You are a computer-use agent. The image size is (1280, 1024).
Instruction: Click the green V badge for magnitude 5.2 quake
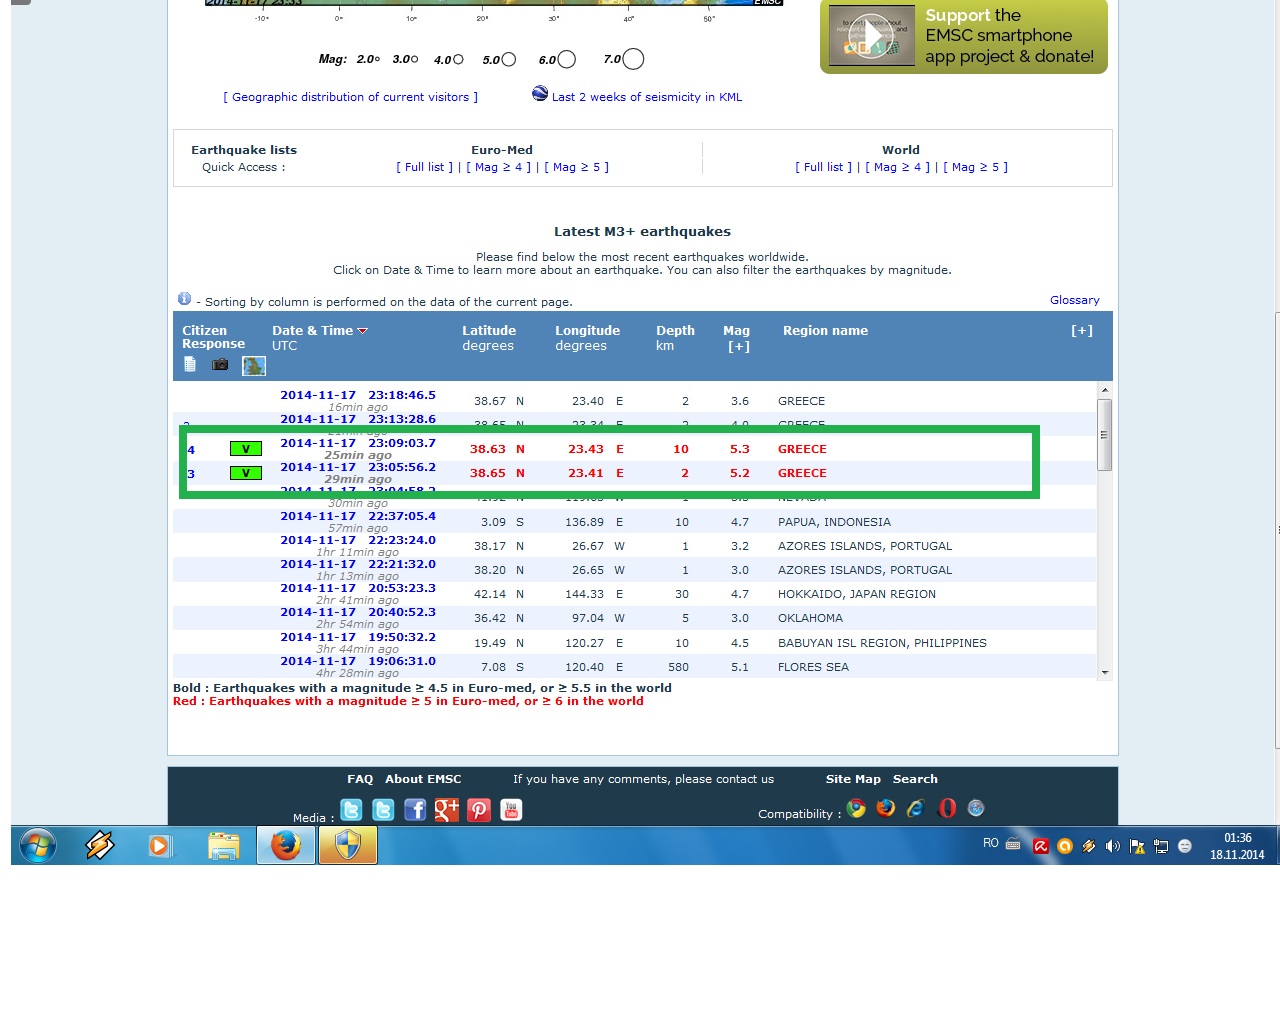[246, 473]
